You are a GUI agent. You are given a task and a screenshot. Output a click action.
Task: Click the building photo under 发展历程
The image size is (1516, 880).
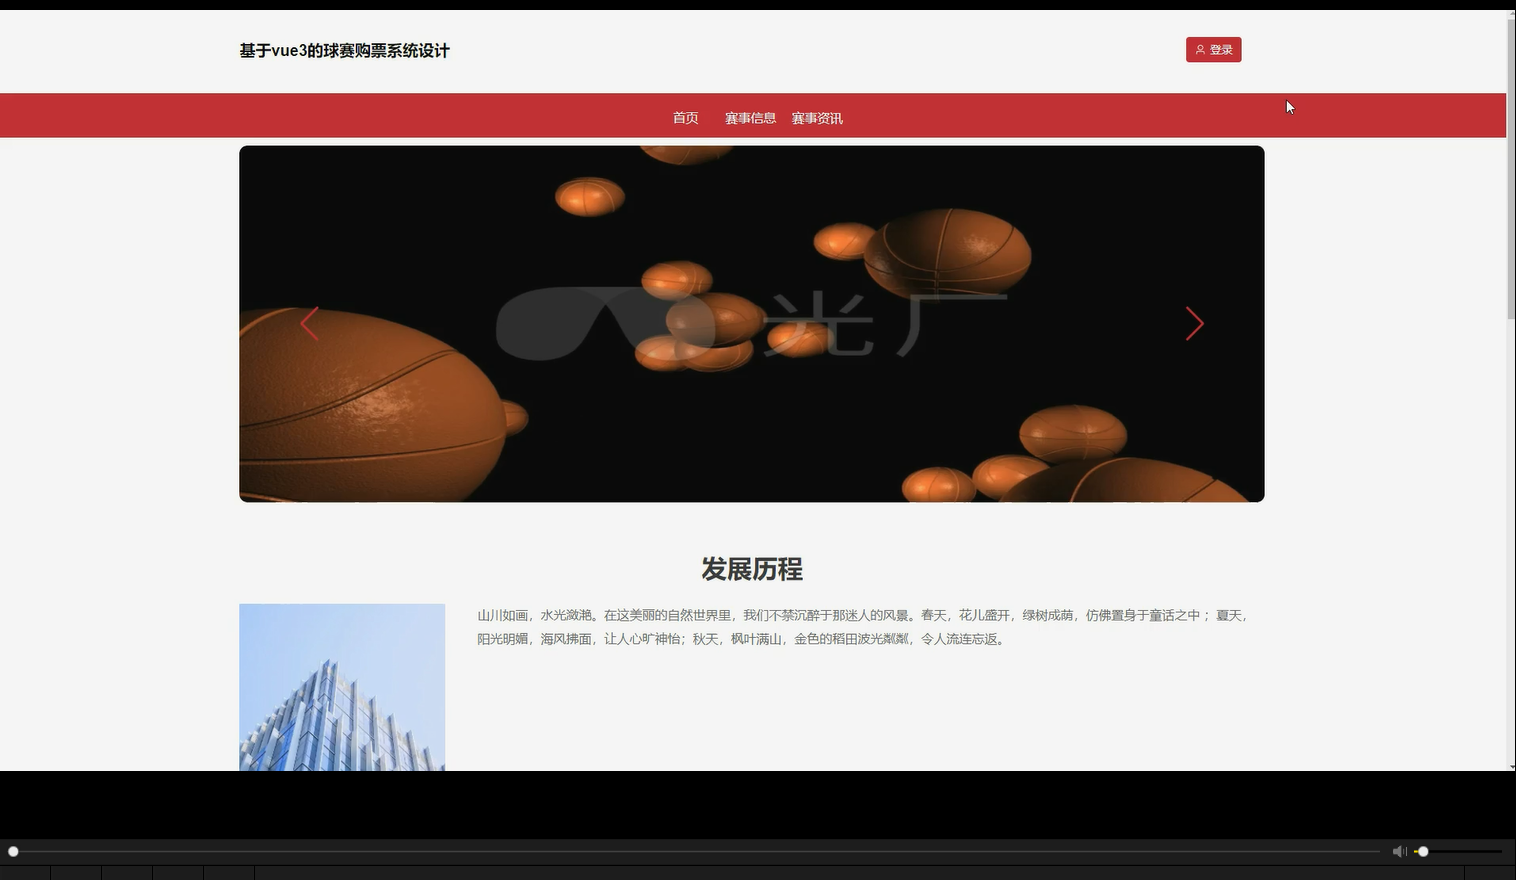[342, 687]
